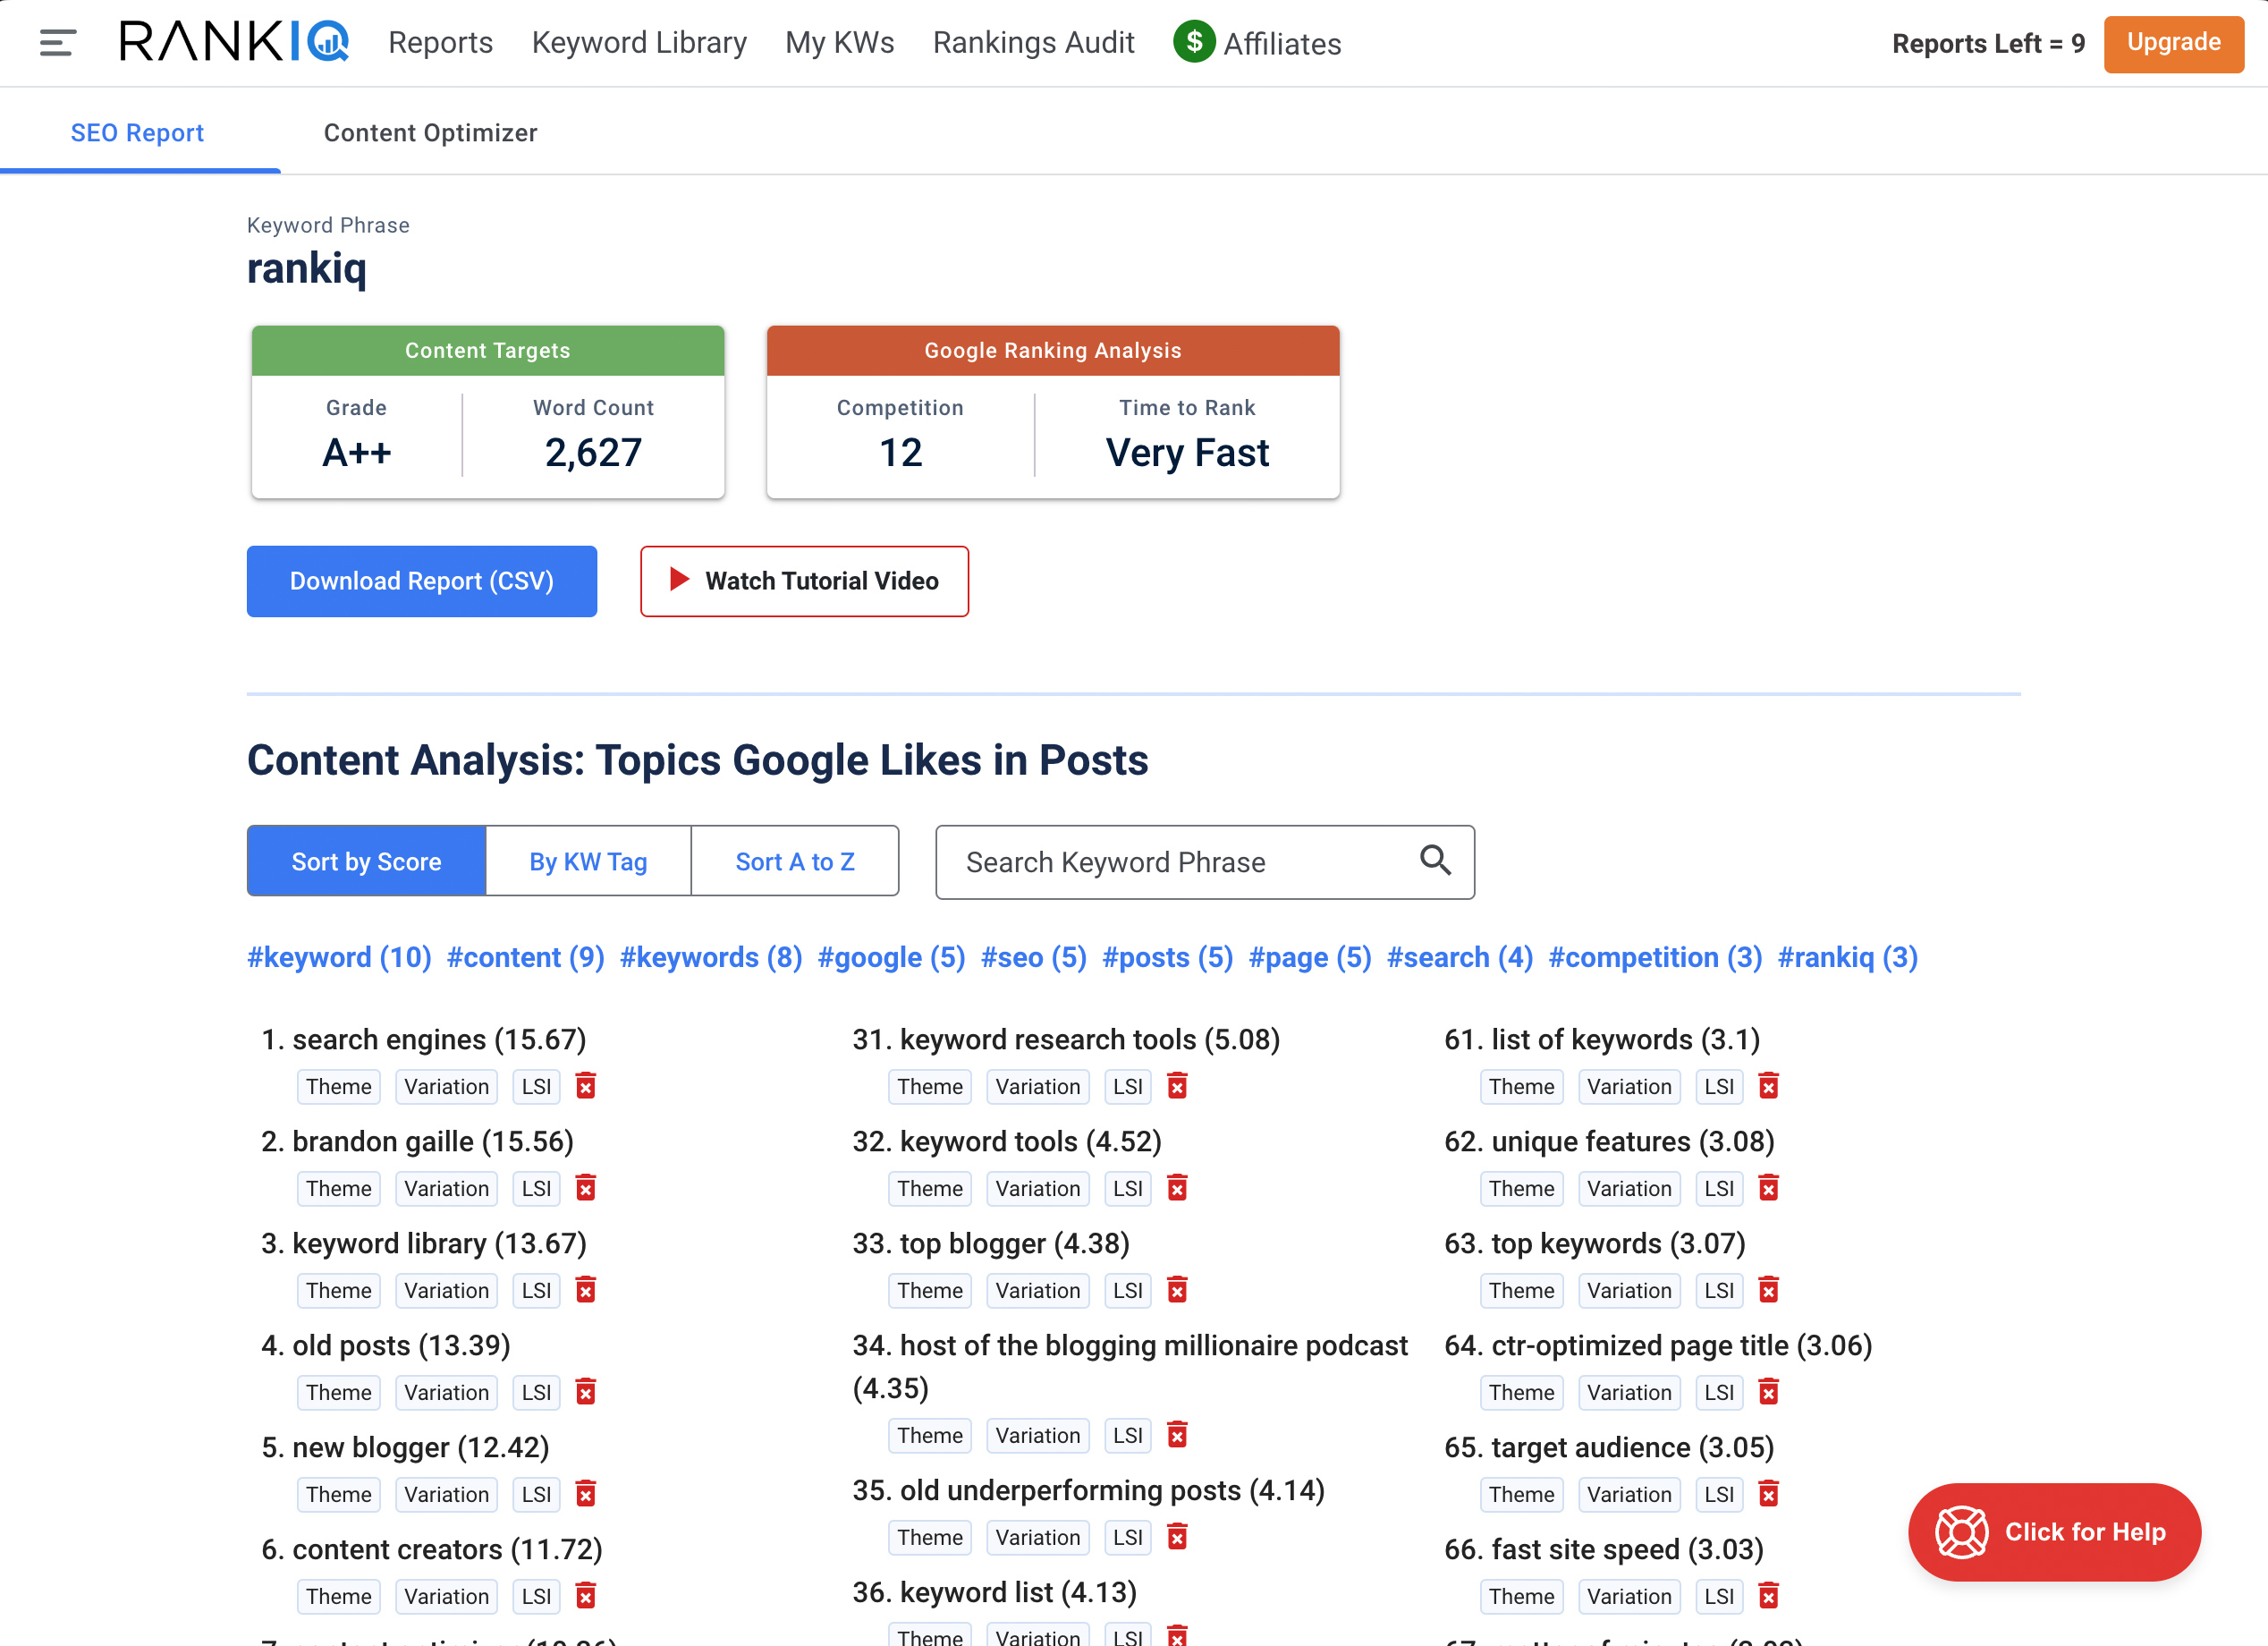Open the hamburger navigation menu
This screenshot has width=2268, height=1646.
(x=57, y=42)
